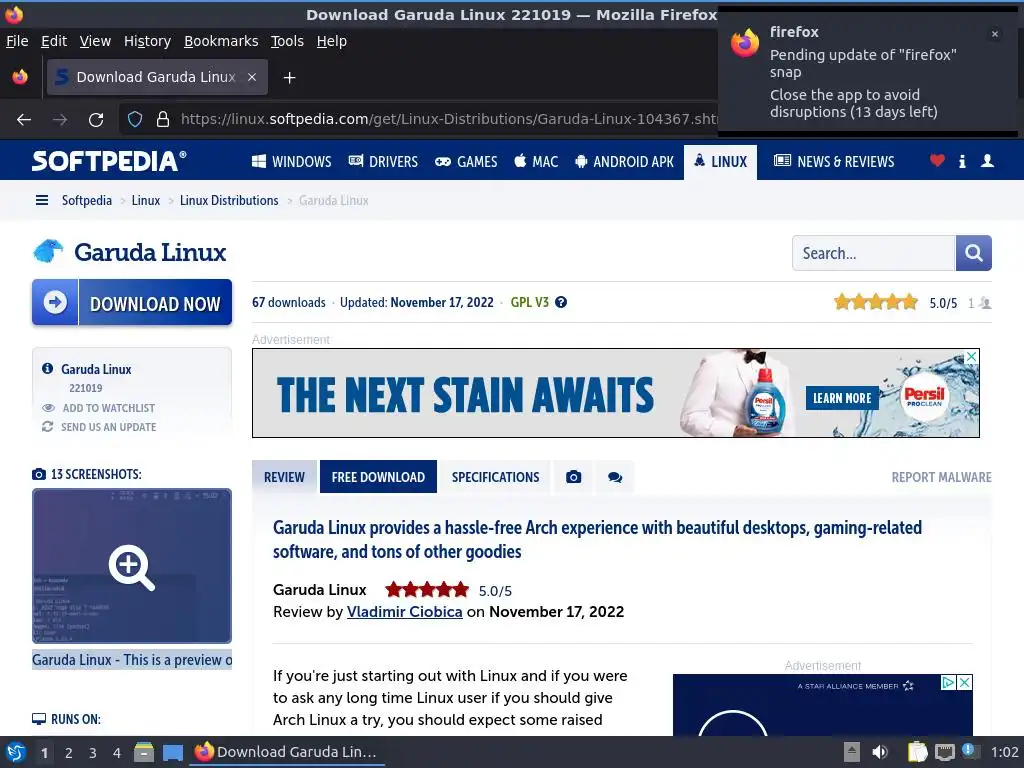The height and width of the screenshot is (768, 1024).
Task: Open News & Reviews section
Action: (834, 161)
